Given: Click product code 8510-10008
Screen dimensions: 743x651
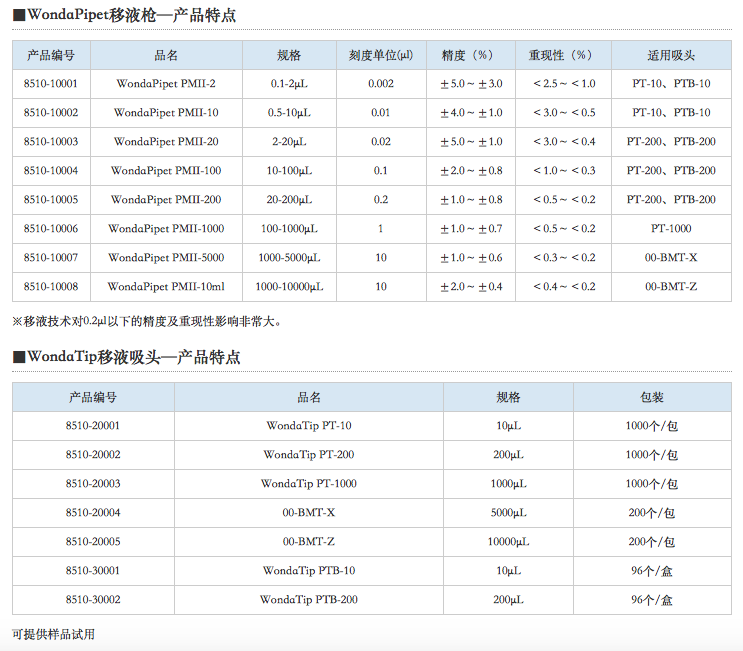Looking at the screenshot, I should coord(51,287).
